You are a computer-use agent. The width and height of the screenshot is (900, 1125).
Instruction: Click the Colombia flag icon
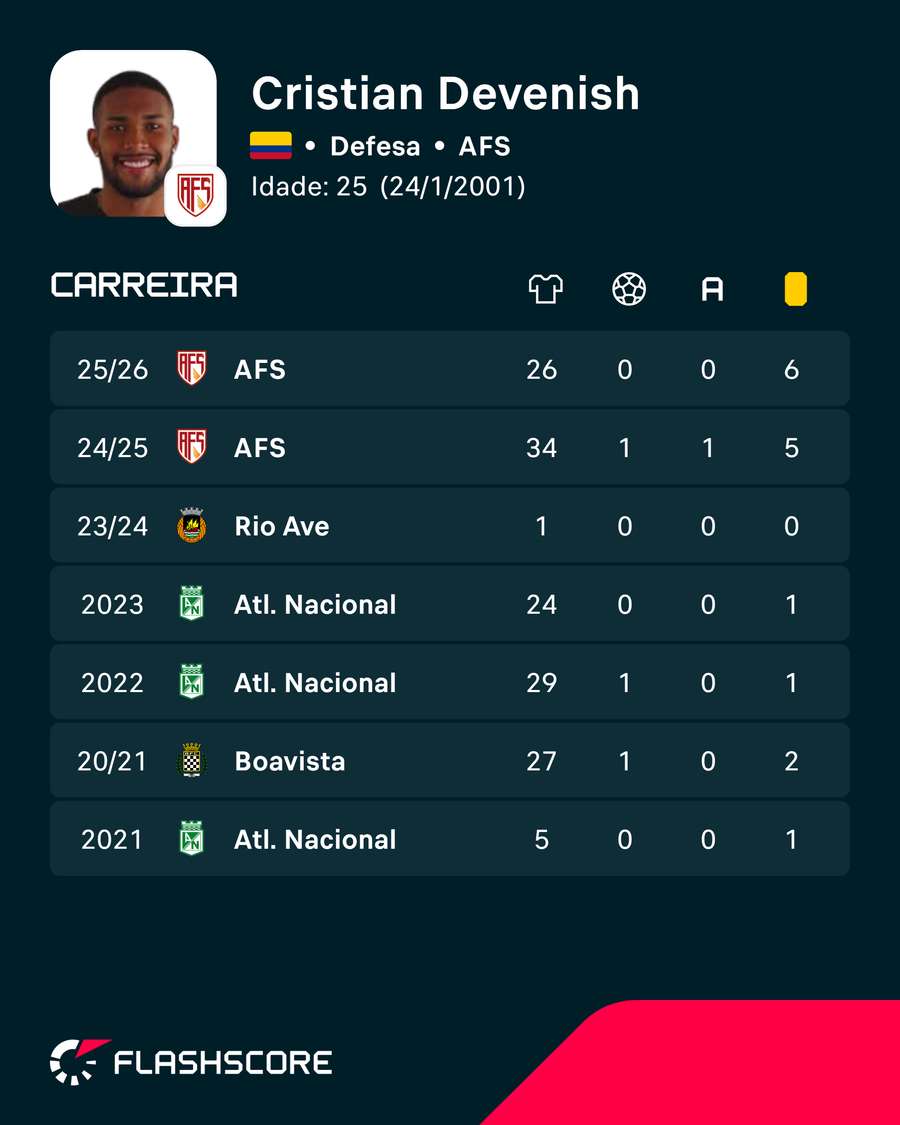pos(271,146)
